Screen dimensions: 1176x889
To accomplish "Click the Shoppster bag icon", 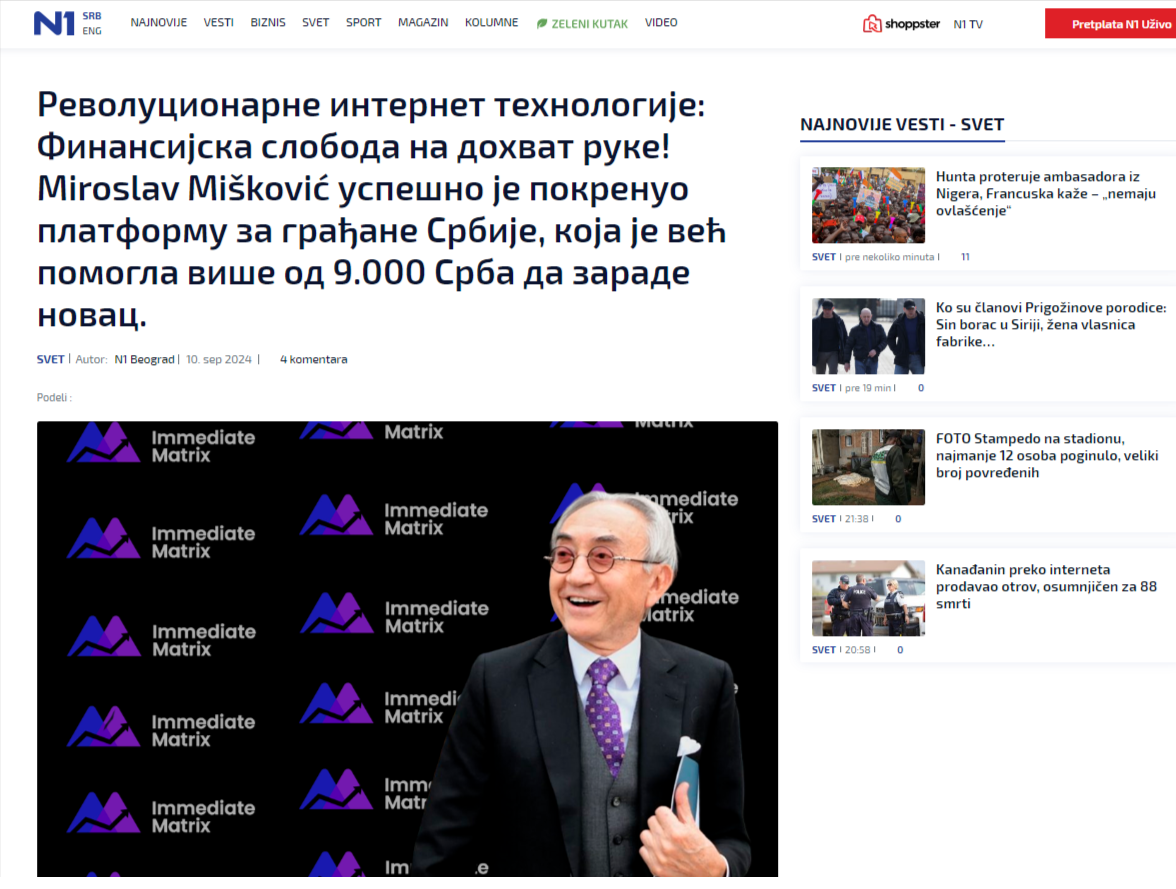I will [x=872, y=24].
